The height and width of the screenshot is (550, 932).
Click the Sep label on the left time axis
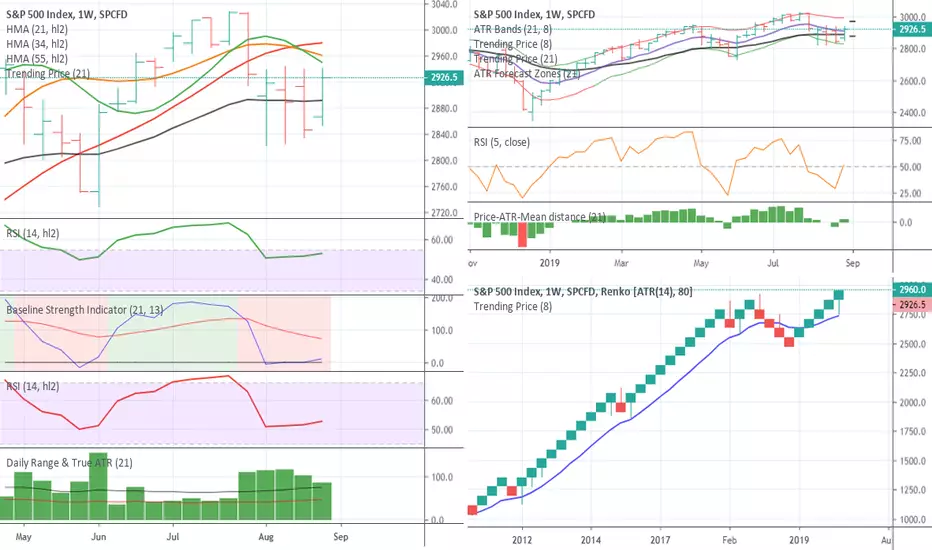click(x=341, y=536)
